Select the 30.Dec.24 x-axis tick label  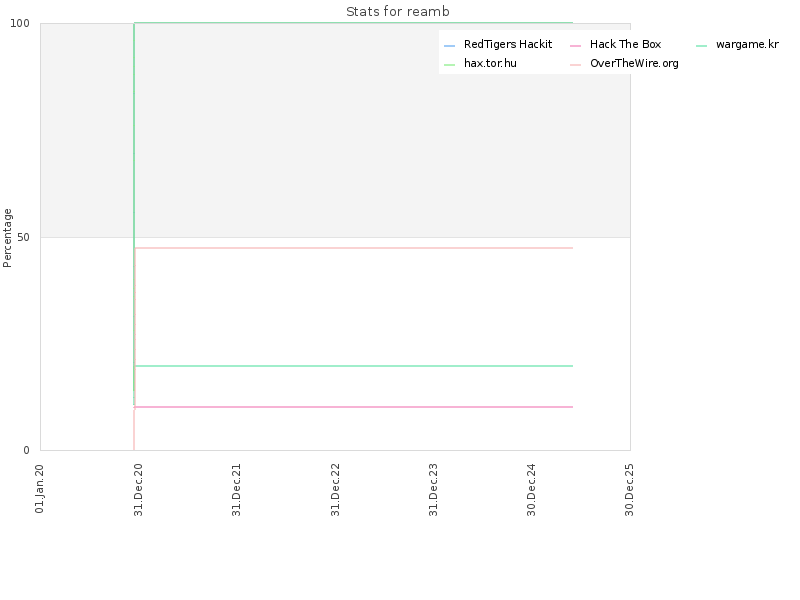tap(531, 490)
